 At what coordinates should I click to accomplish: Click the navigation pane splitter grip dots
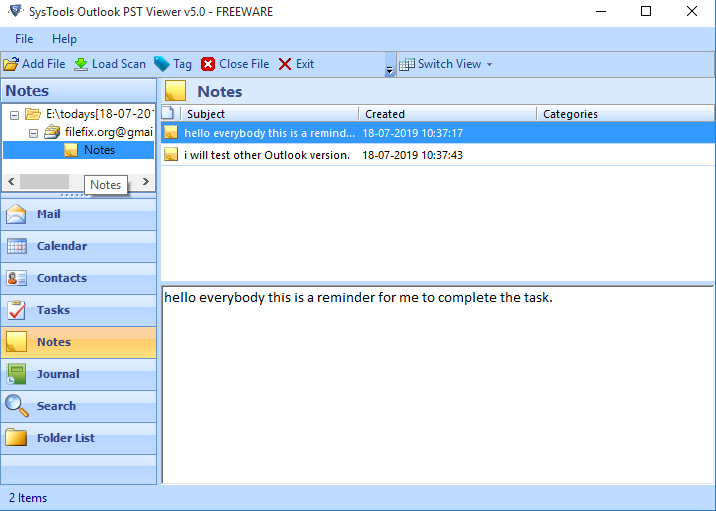pyautogui.click(x=75, y=195)
